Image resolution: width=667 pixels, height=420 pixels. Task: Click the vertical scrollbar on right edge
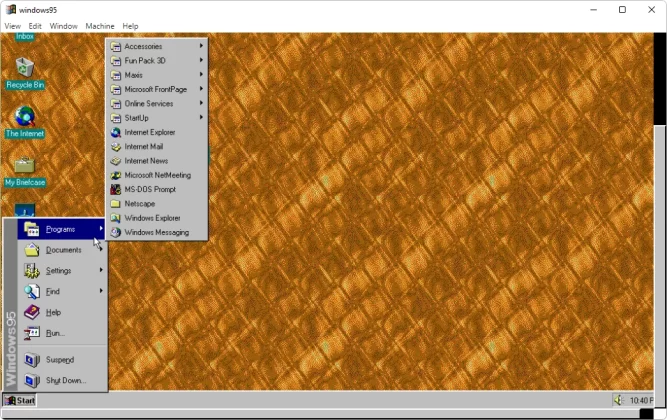660,264
